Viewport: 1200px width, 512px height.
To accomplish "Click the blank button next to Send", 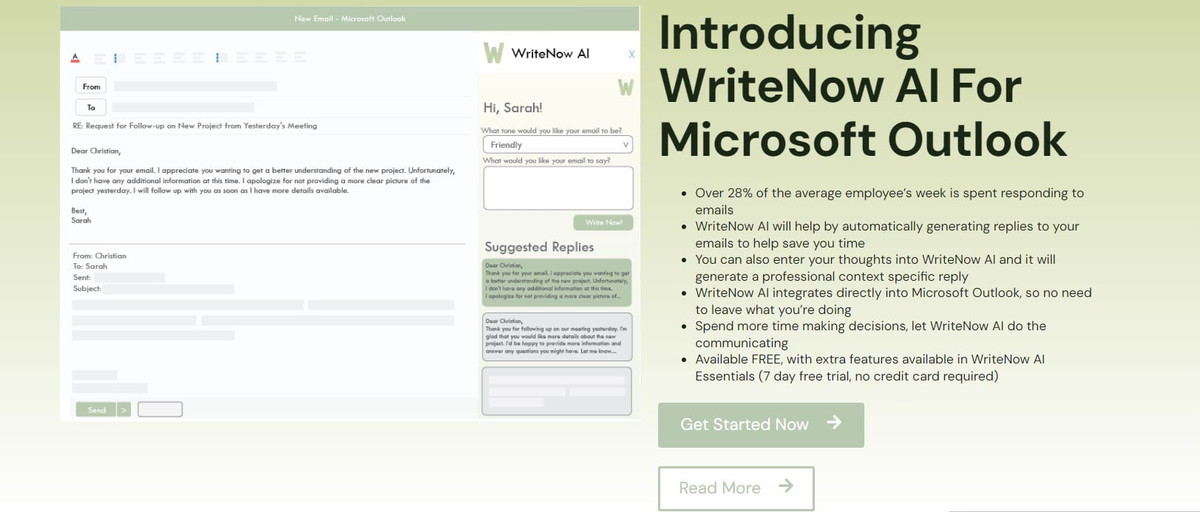I will [x=160, y=409].
